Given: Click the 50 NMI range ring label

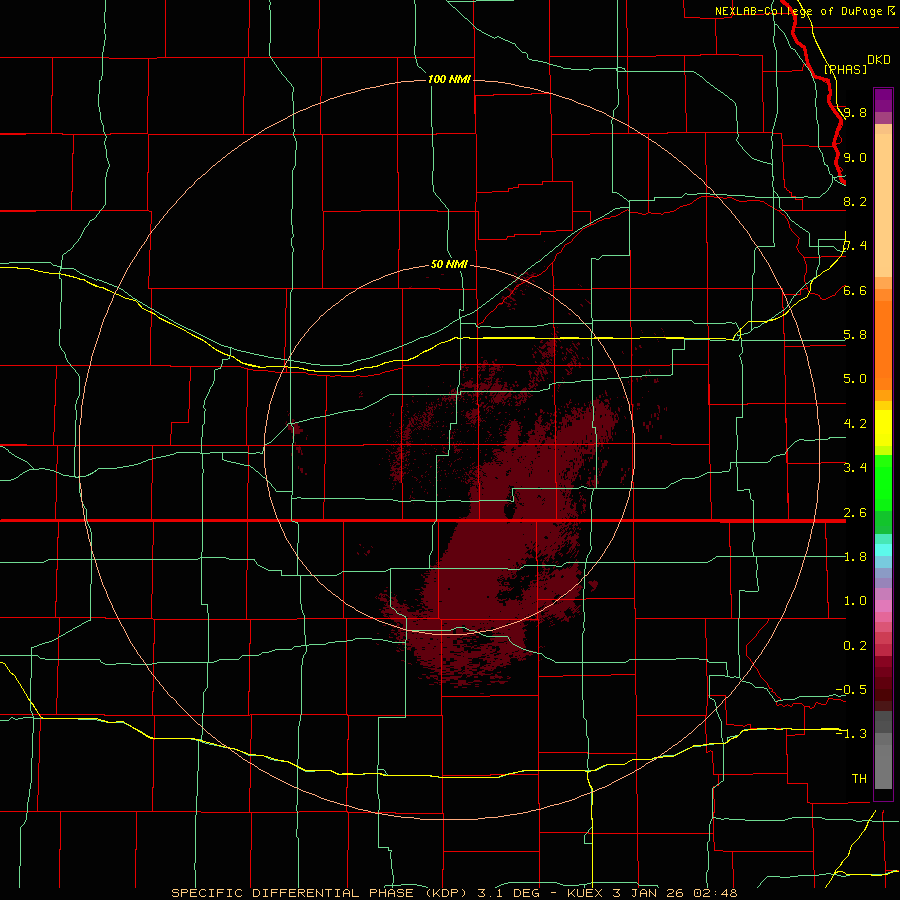Looking at the screenshot, I should [x=449, y=264].
